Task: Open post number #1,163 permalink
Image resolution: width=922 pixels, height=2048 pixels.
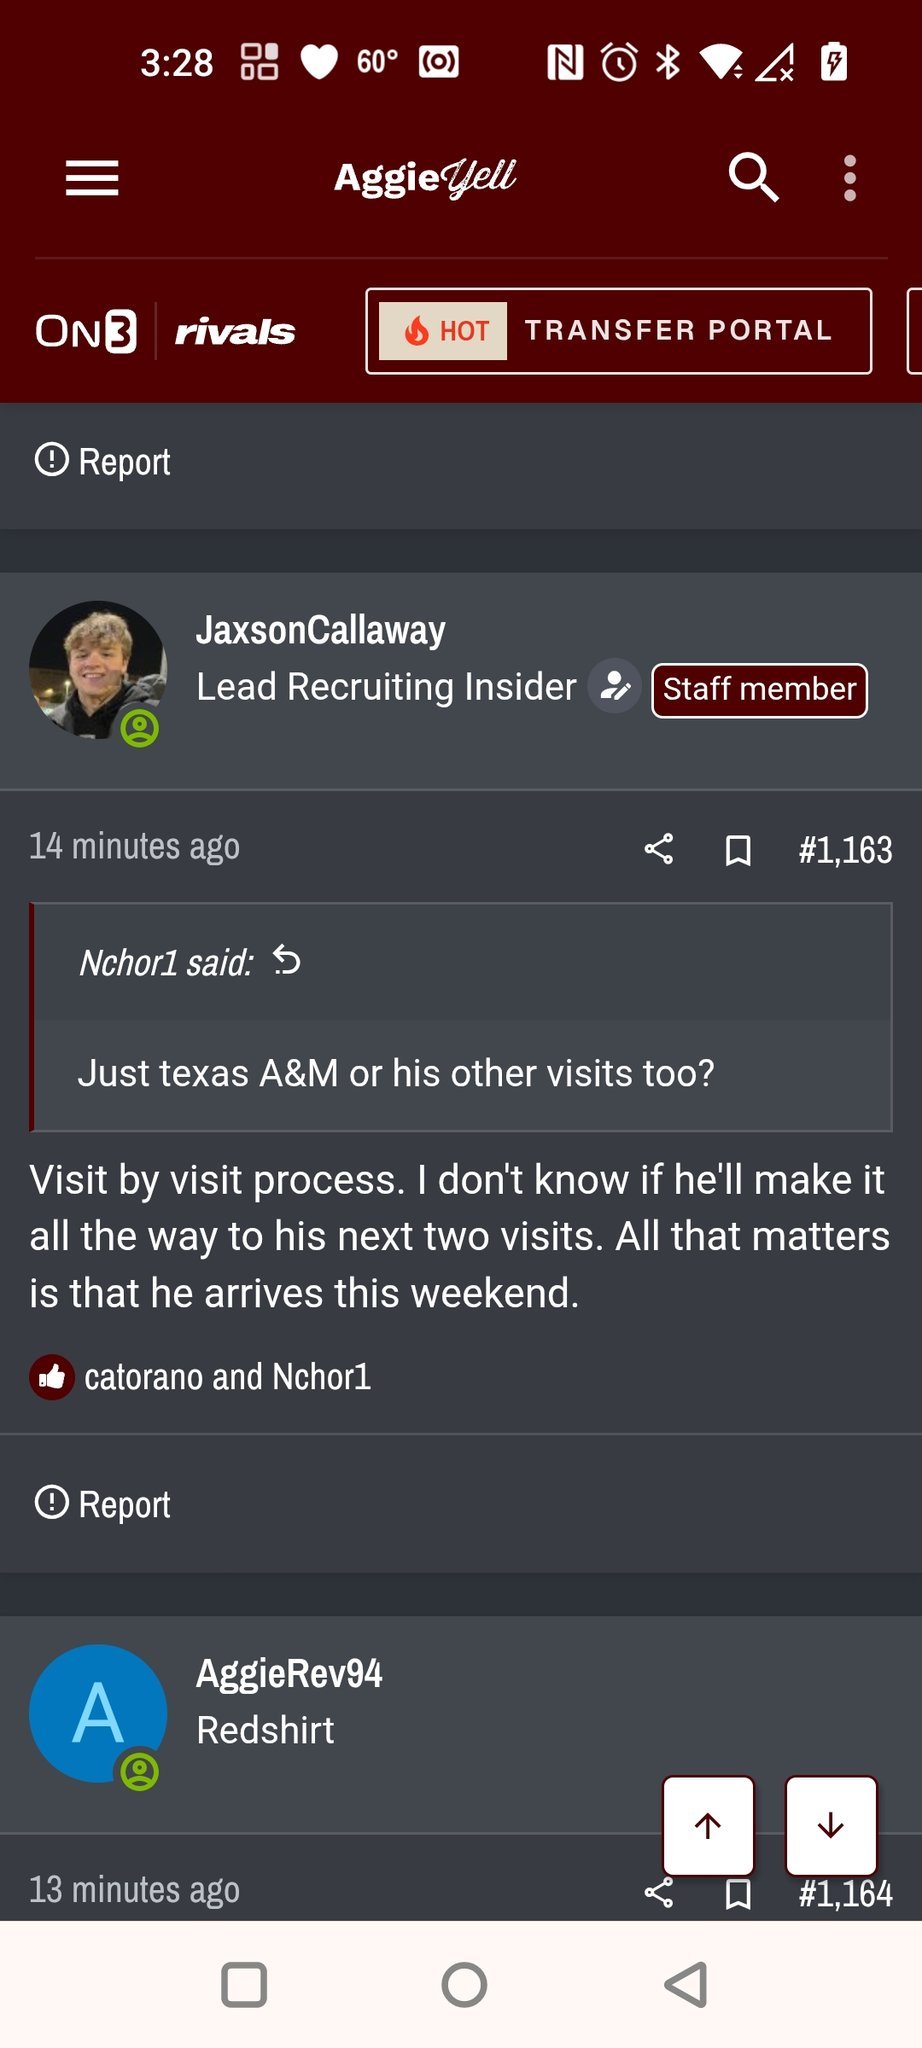Action: point(845,850)
